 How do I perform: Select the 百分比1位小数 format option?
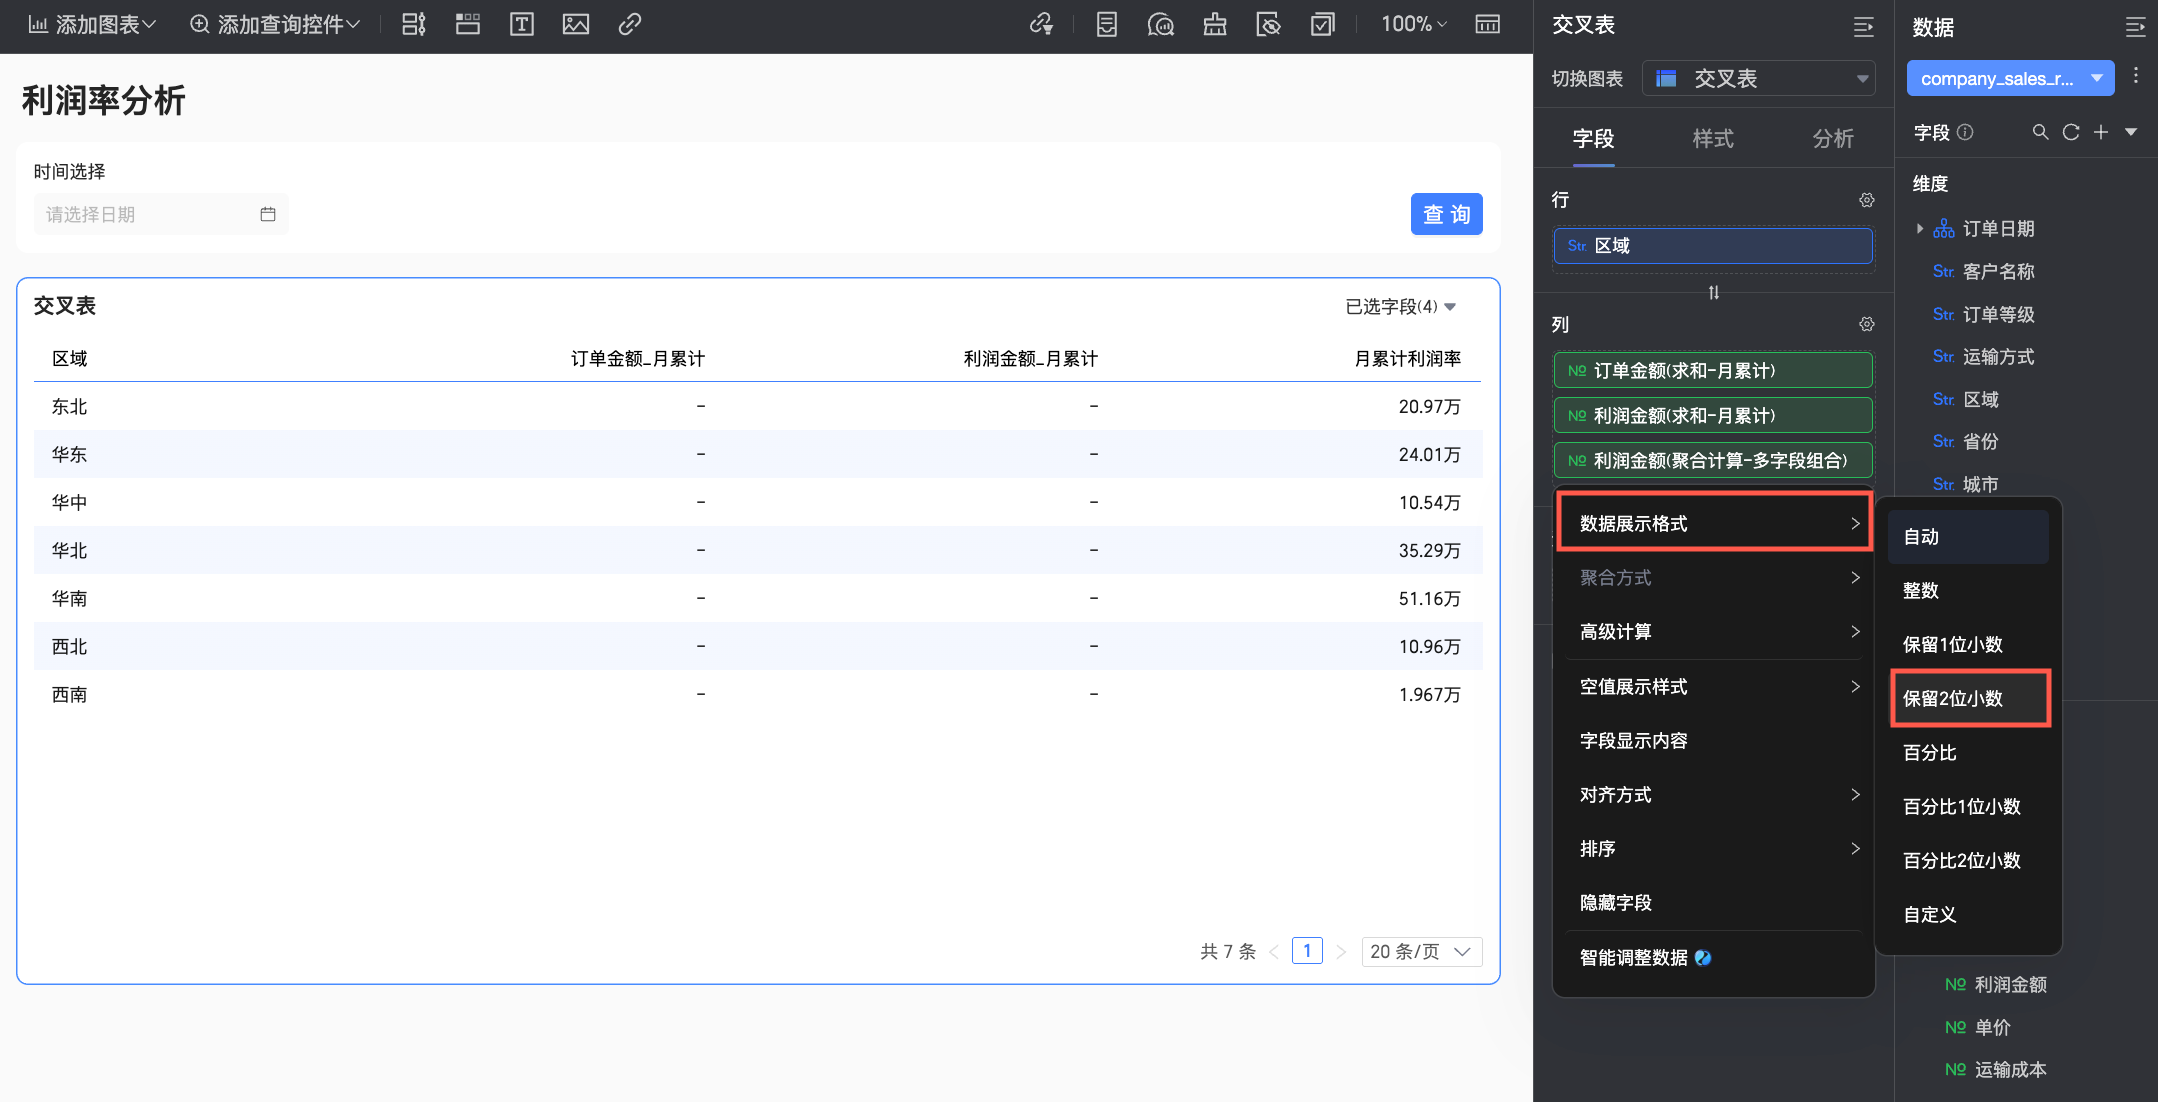(x=1968, y=807)
